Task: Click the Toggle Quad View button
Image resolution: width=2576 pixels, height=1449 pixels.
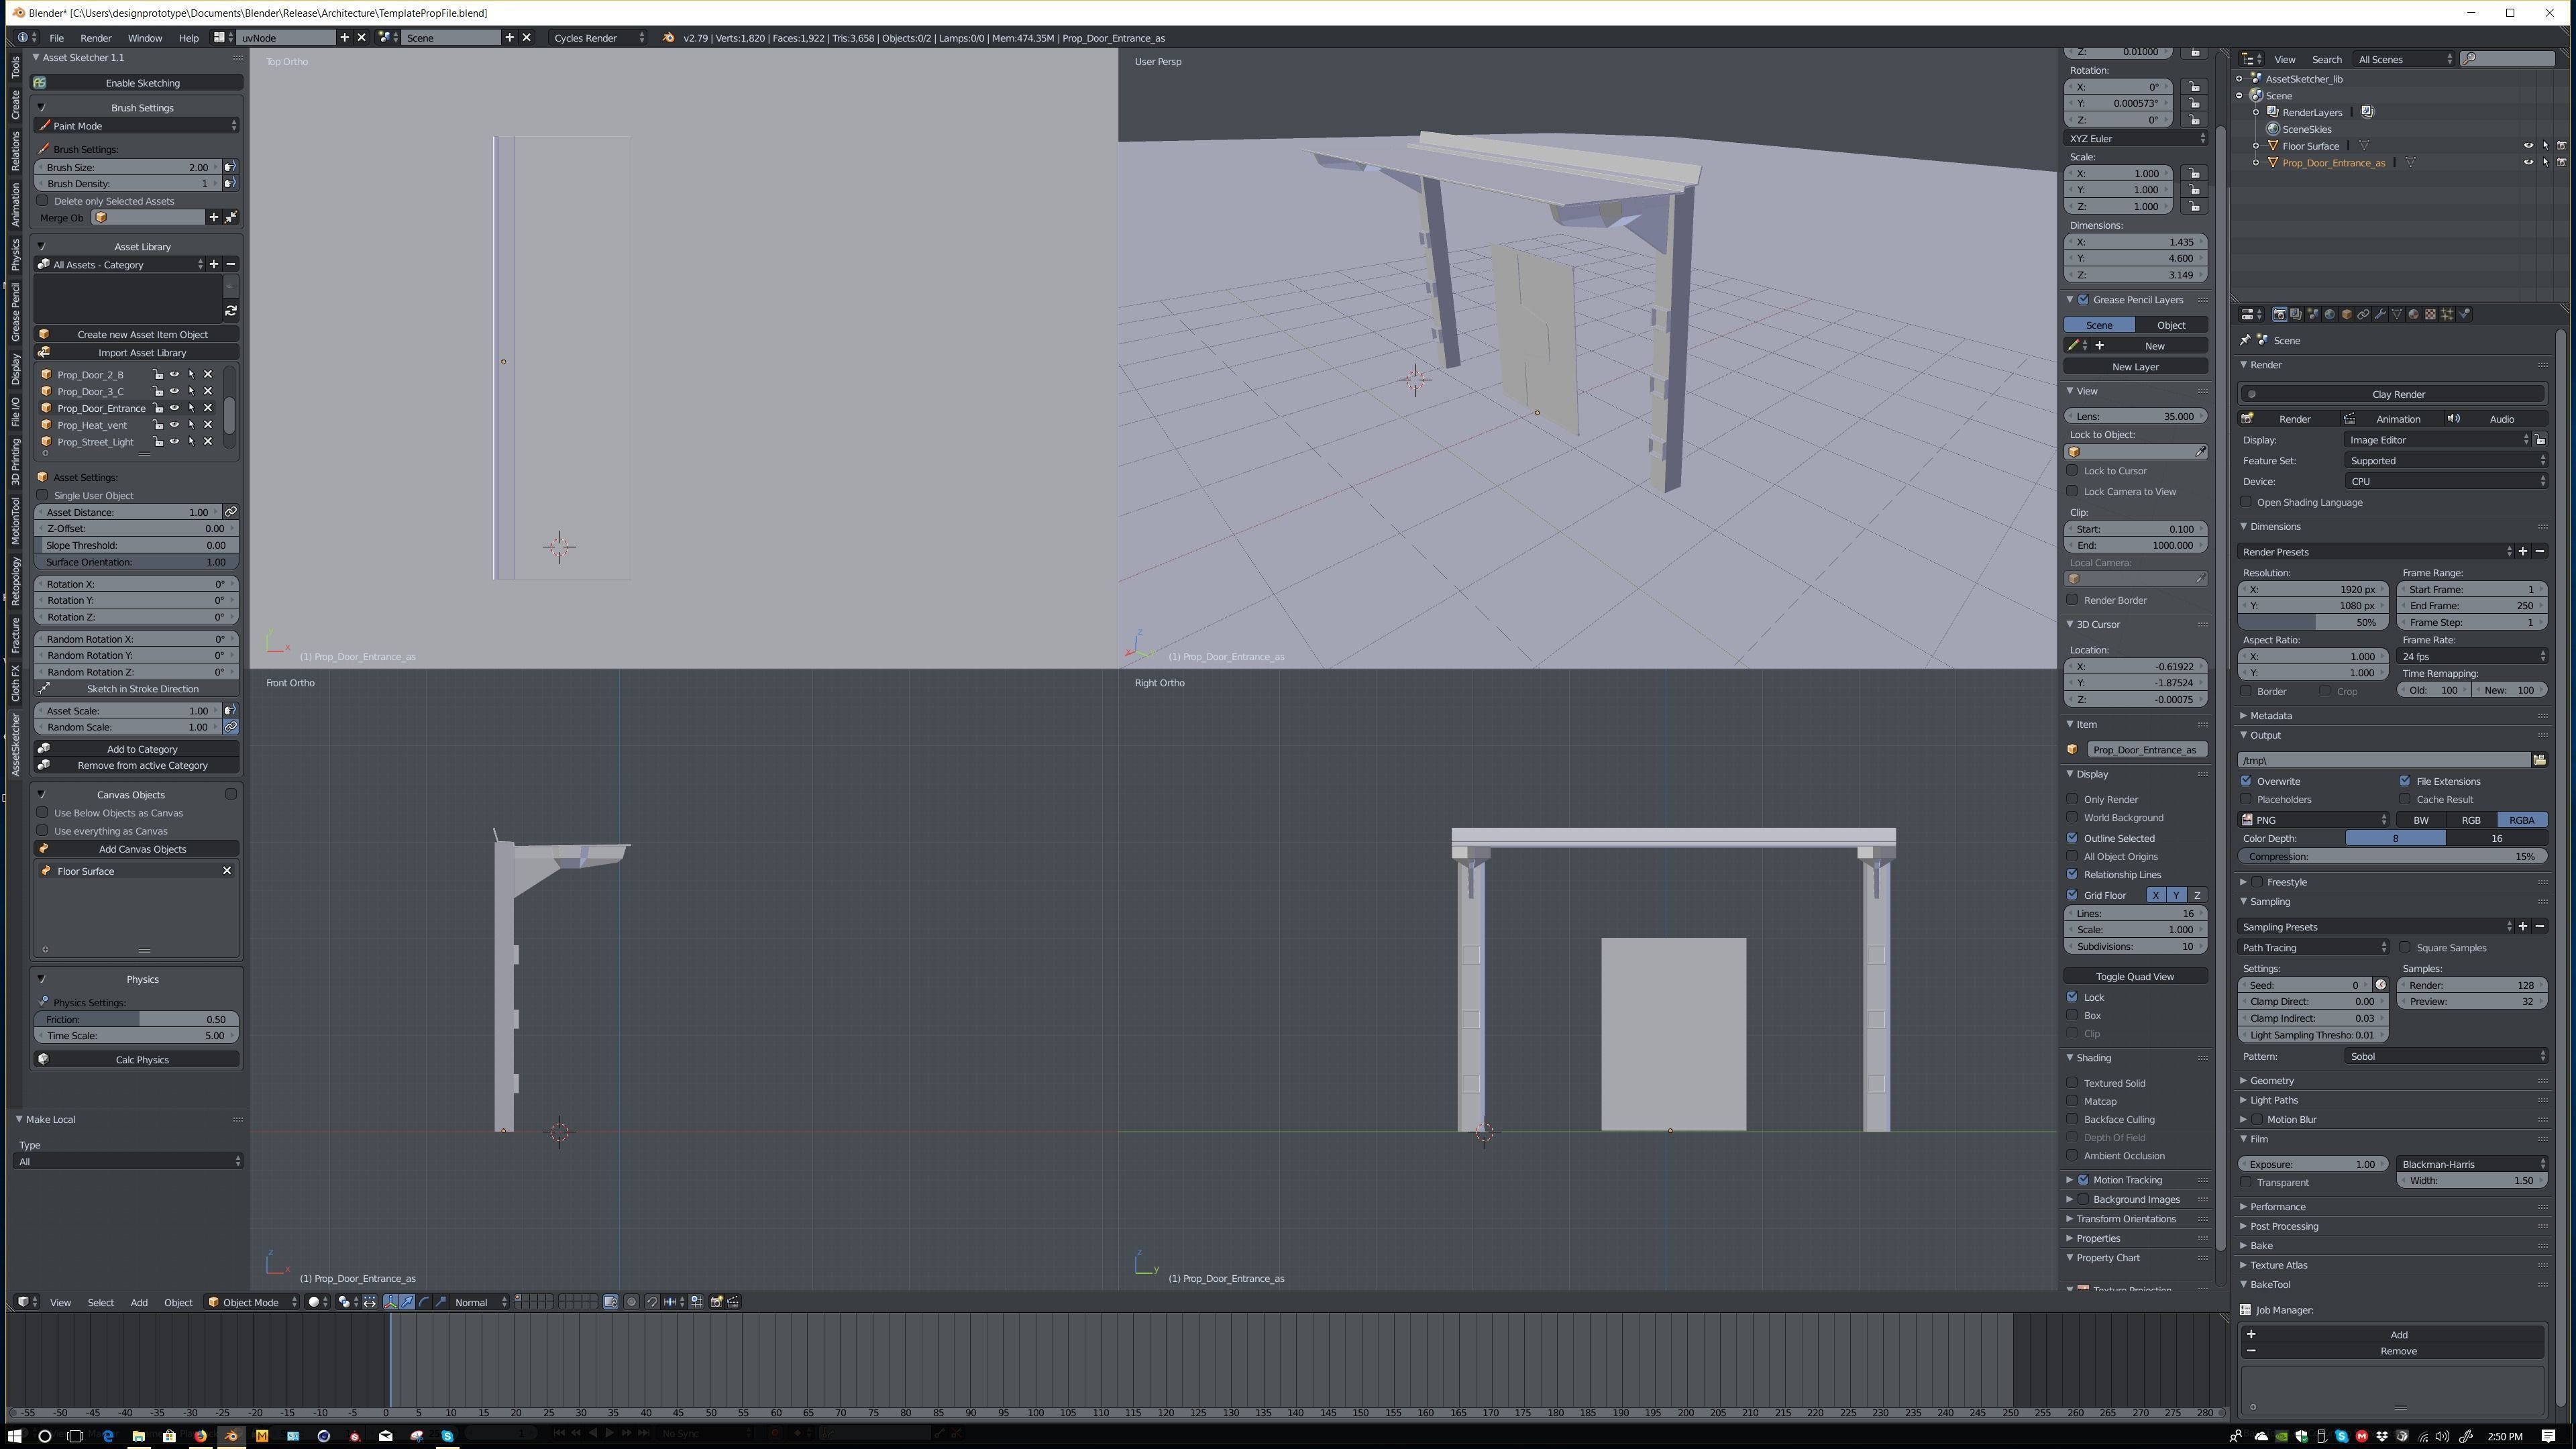Action: click(2135, 976)
